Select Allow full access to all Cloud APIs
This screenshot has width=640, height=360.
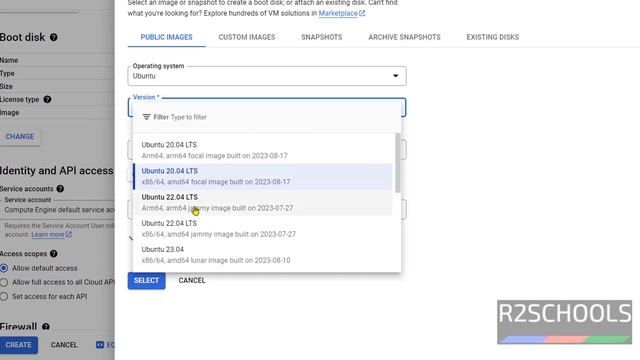pyautogui.click(x=4, y=282)
